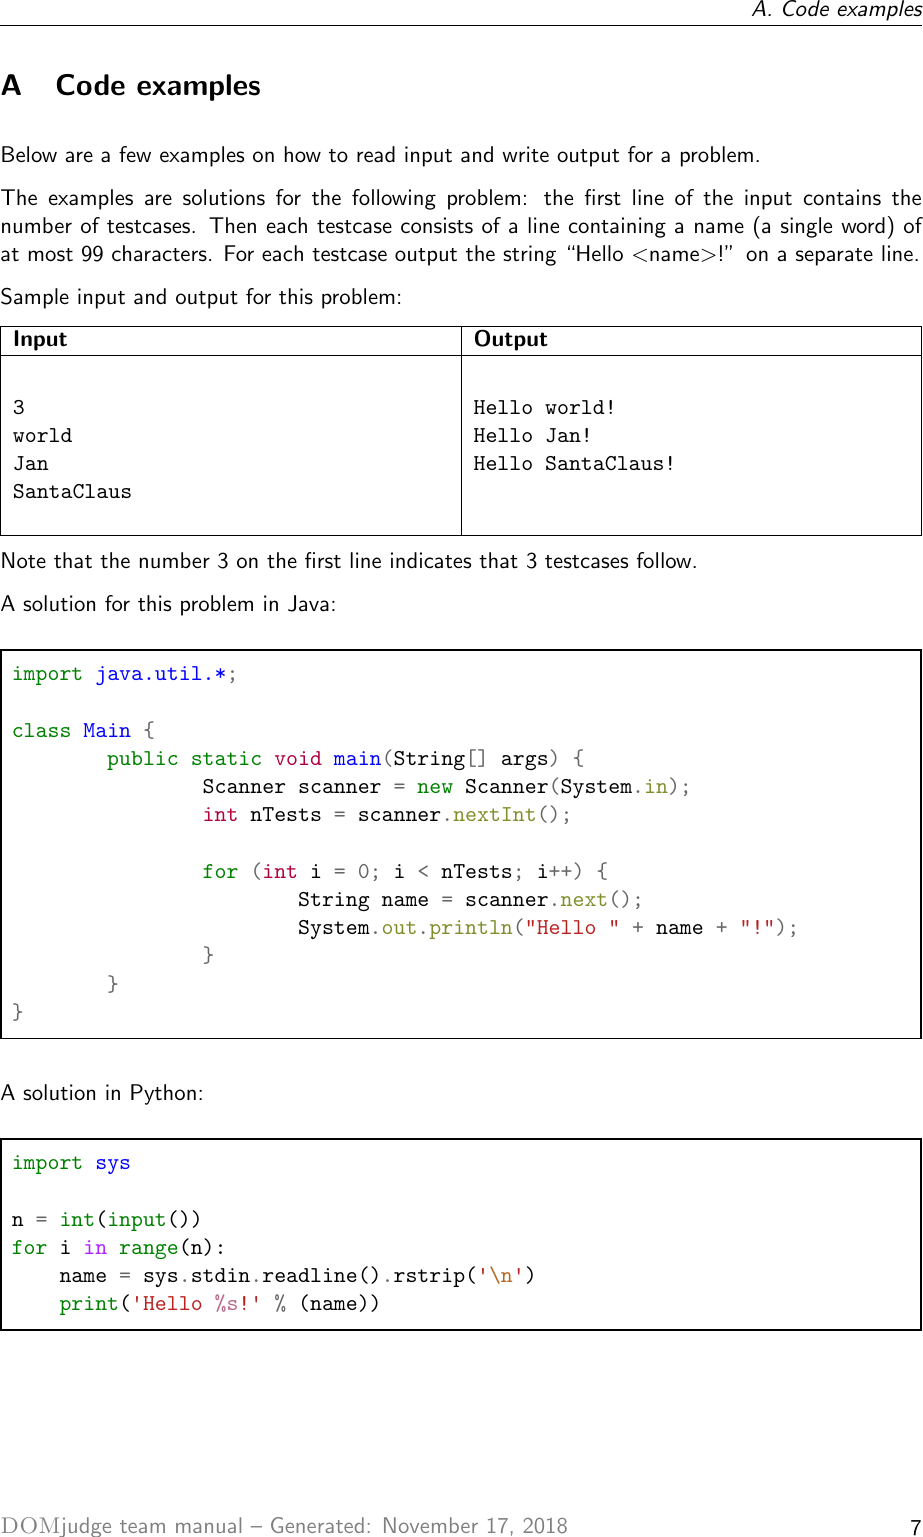923x1537 pixels.
Task: Click the 'A. Code examples' page header text
Action: tap(837, 10)
